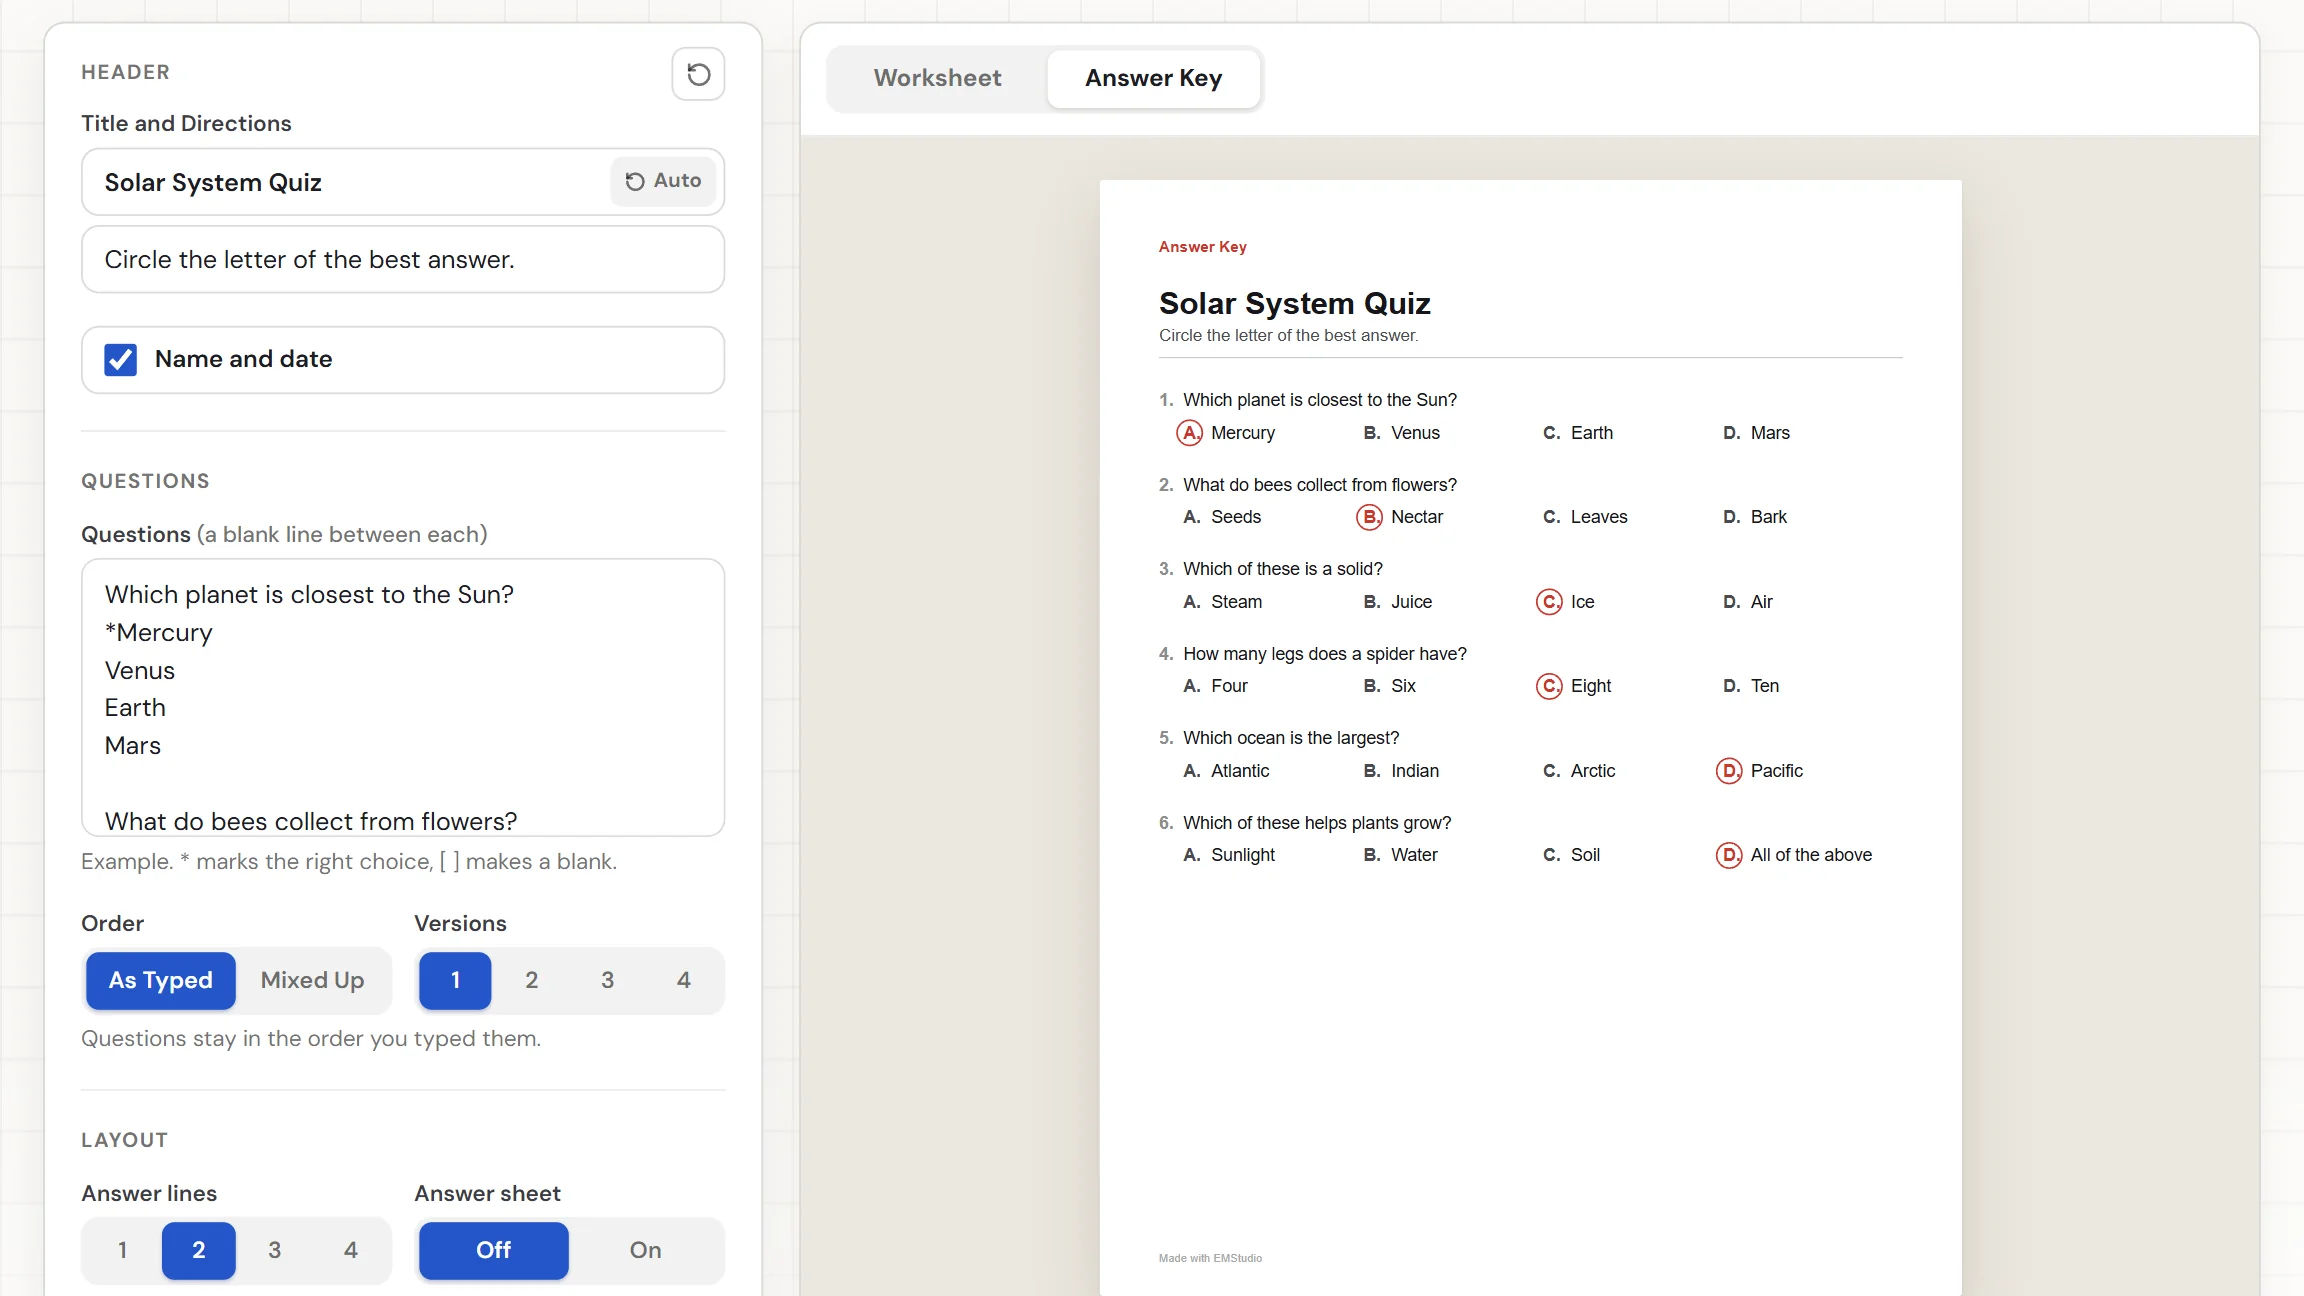This screenshot has height=1296, width=2304.
Task: Click circled A beside Mercury
Action: pyautogui.click(x=1189, y=433)
